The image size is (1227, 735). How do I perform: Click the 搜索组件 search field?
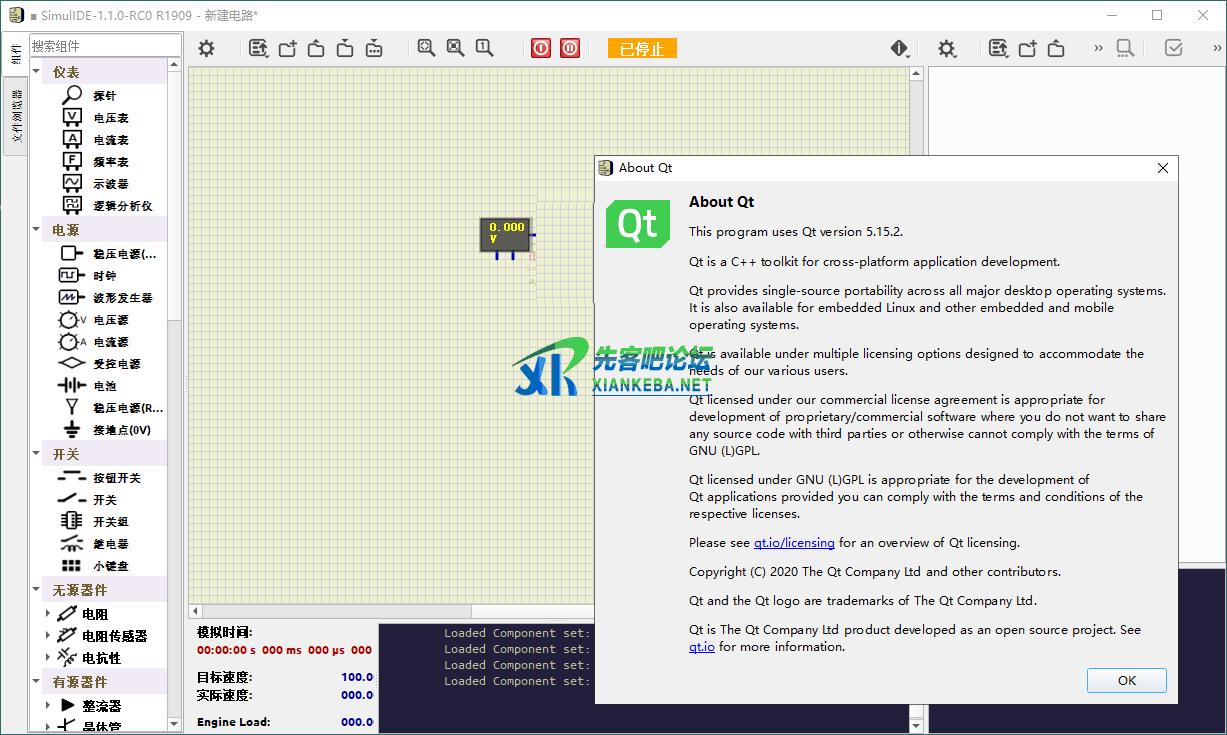[104, 46]
